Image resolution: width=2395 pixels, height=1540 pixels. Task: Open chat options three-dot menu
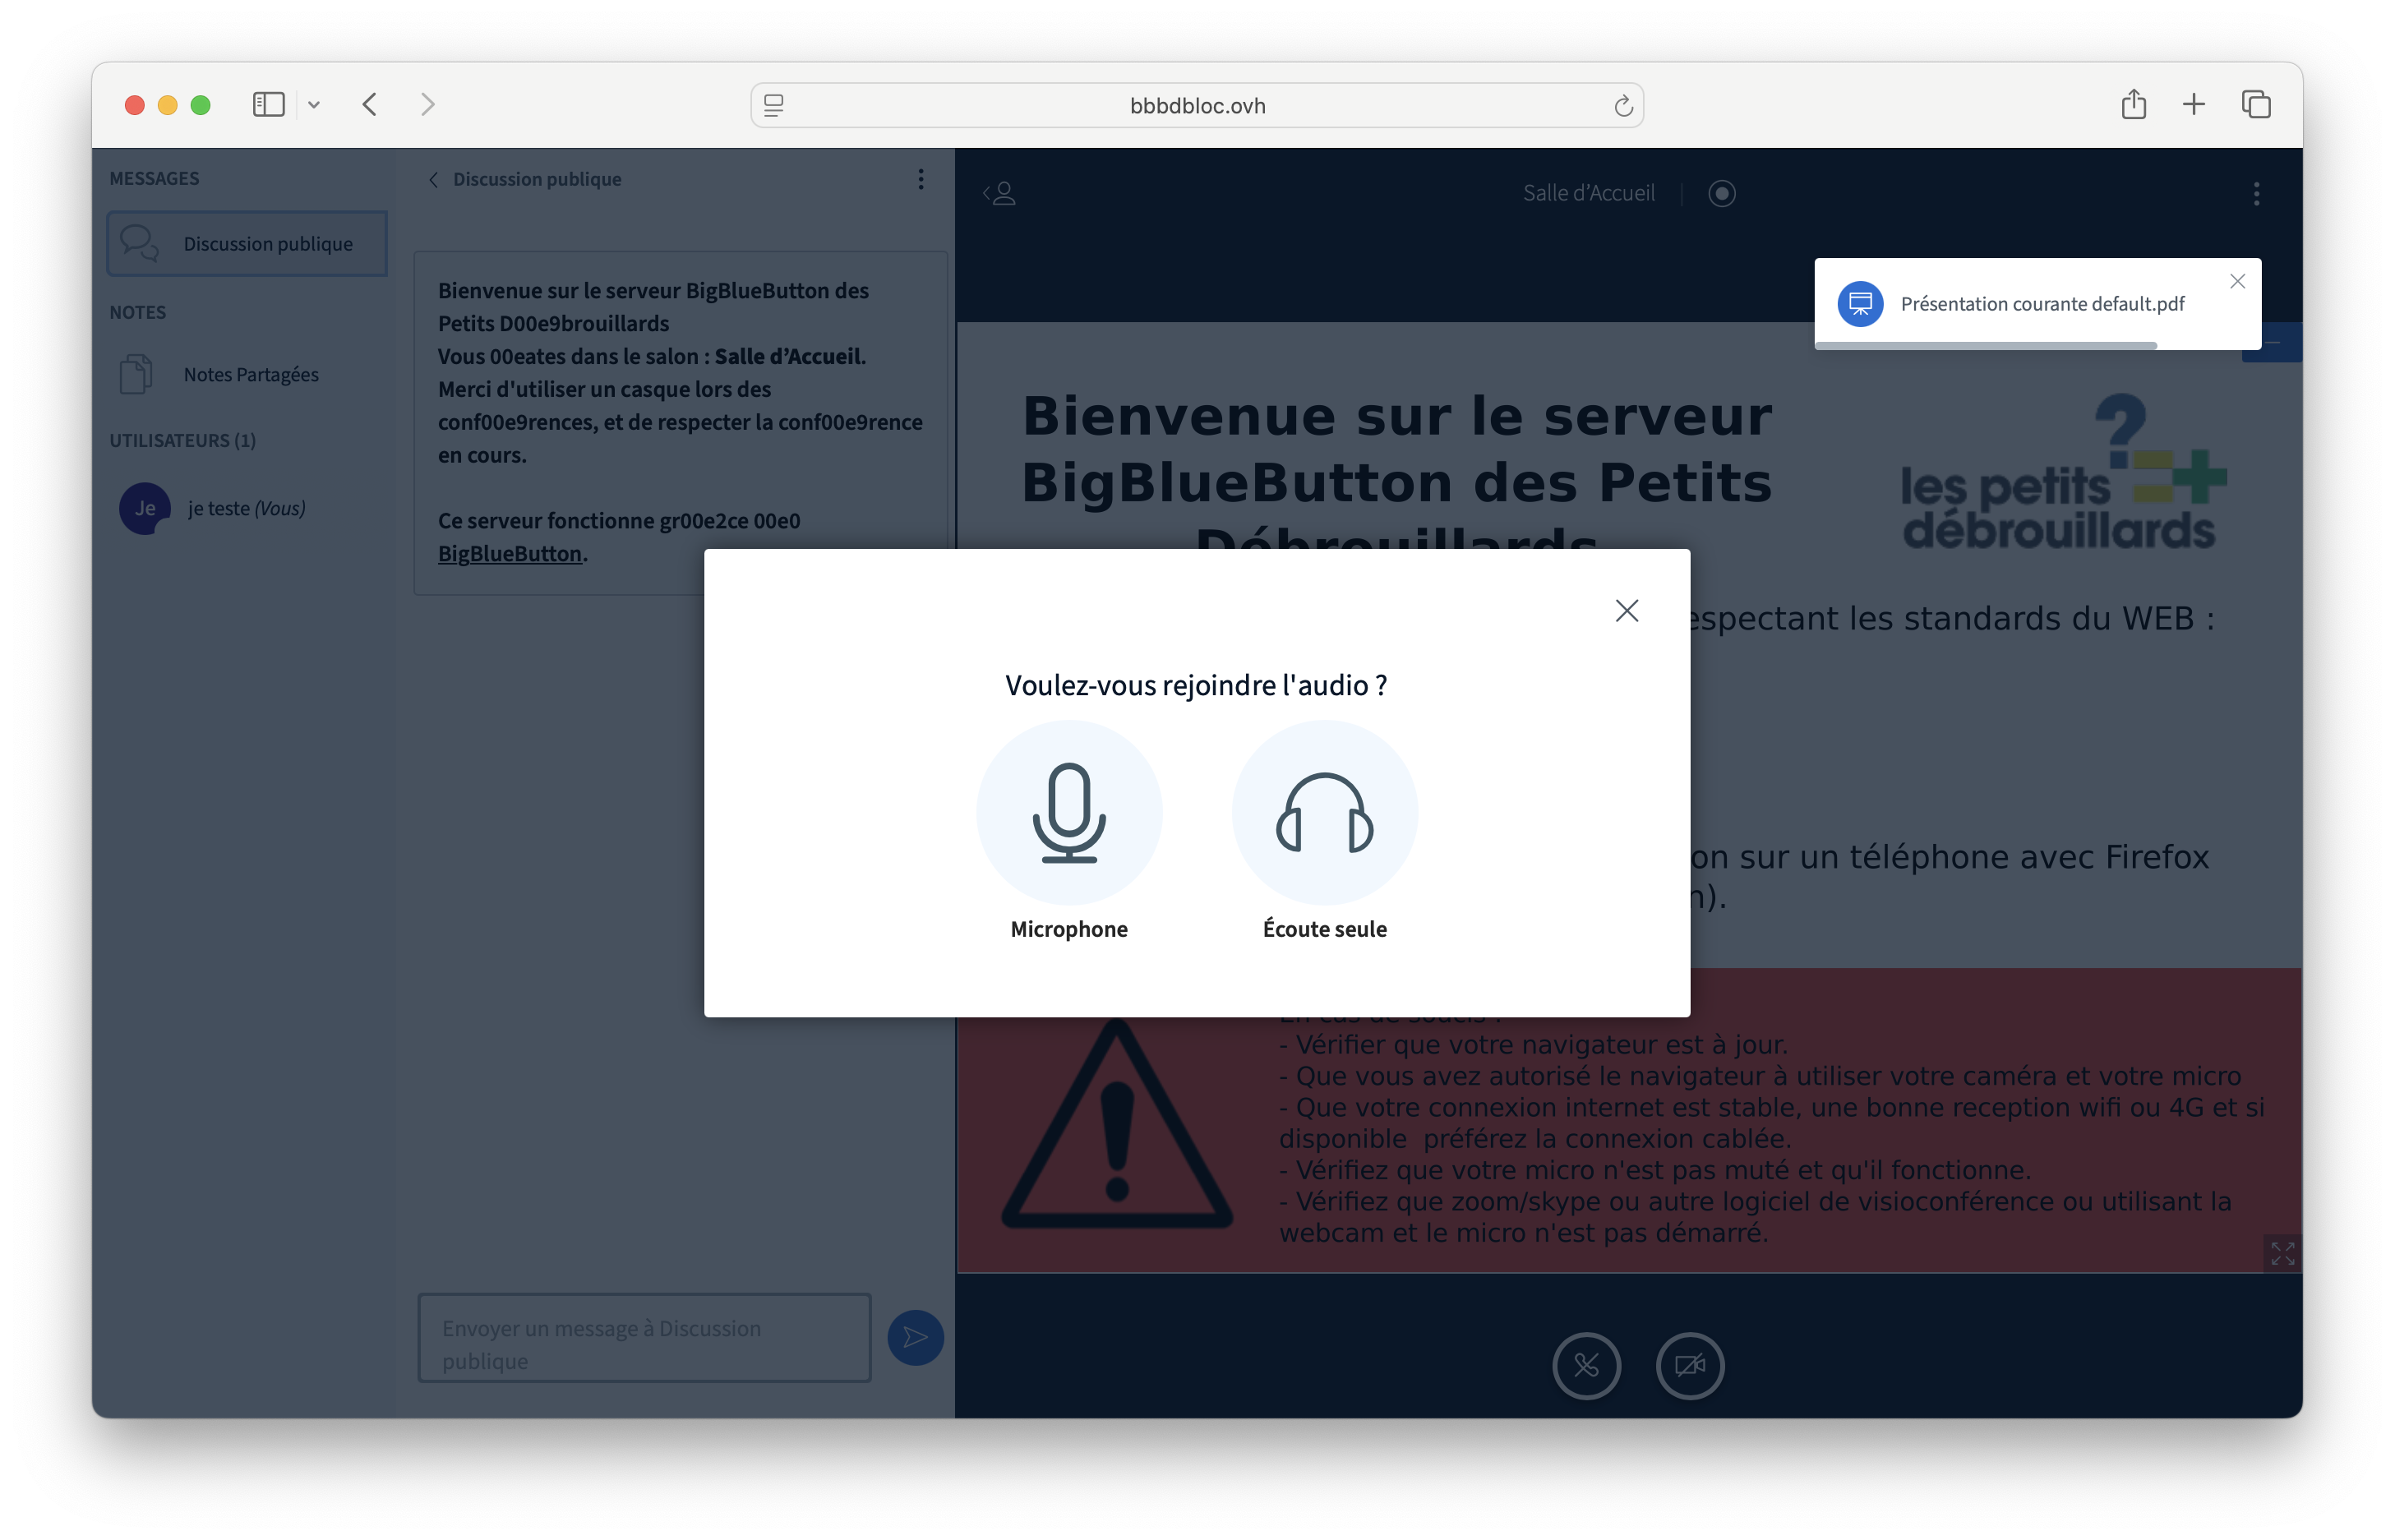[x=920, y=179]
